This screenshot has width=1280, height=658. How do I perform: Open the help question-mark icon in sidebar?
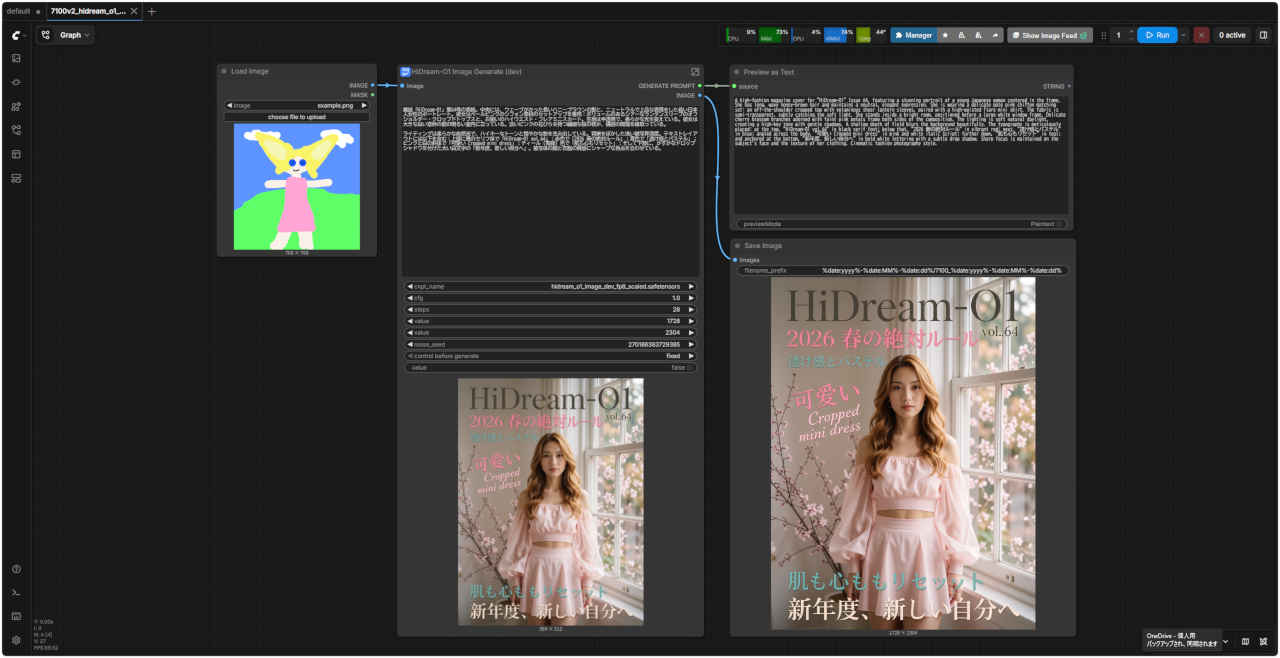[16, 569]
